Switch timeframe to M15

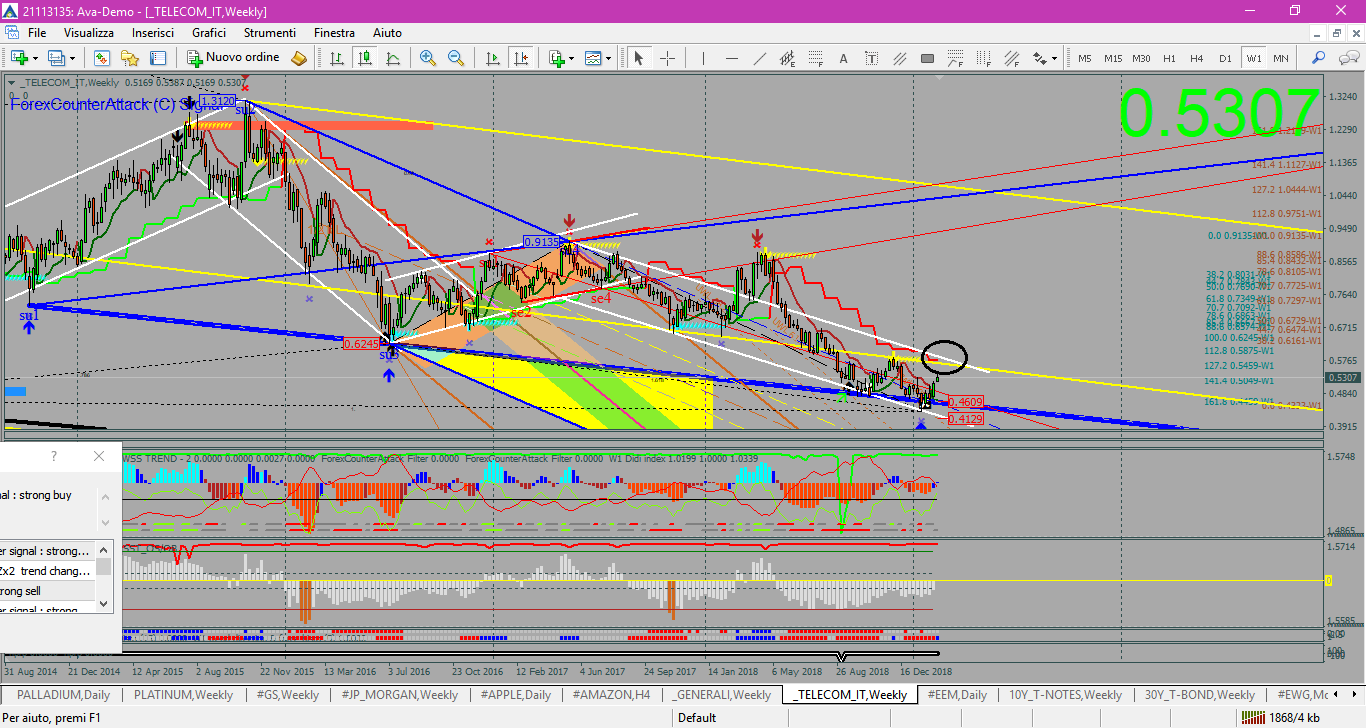[x=1113, y=58]
